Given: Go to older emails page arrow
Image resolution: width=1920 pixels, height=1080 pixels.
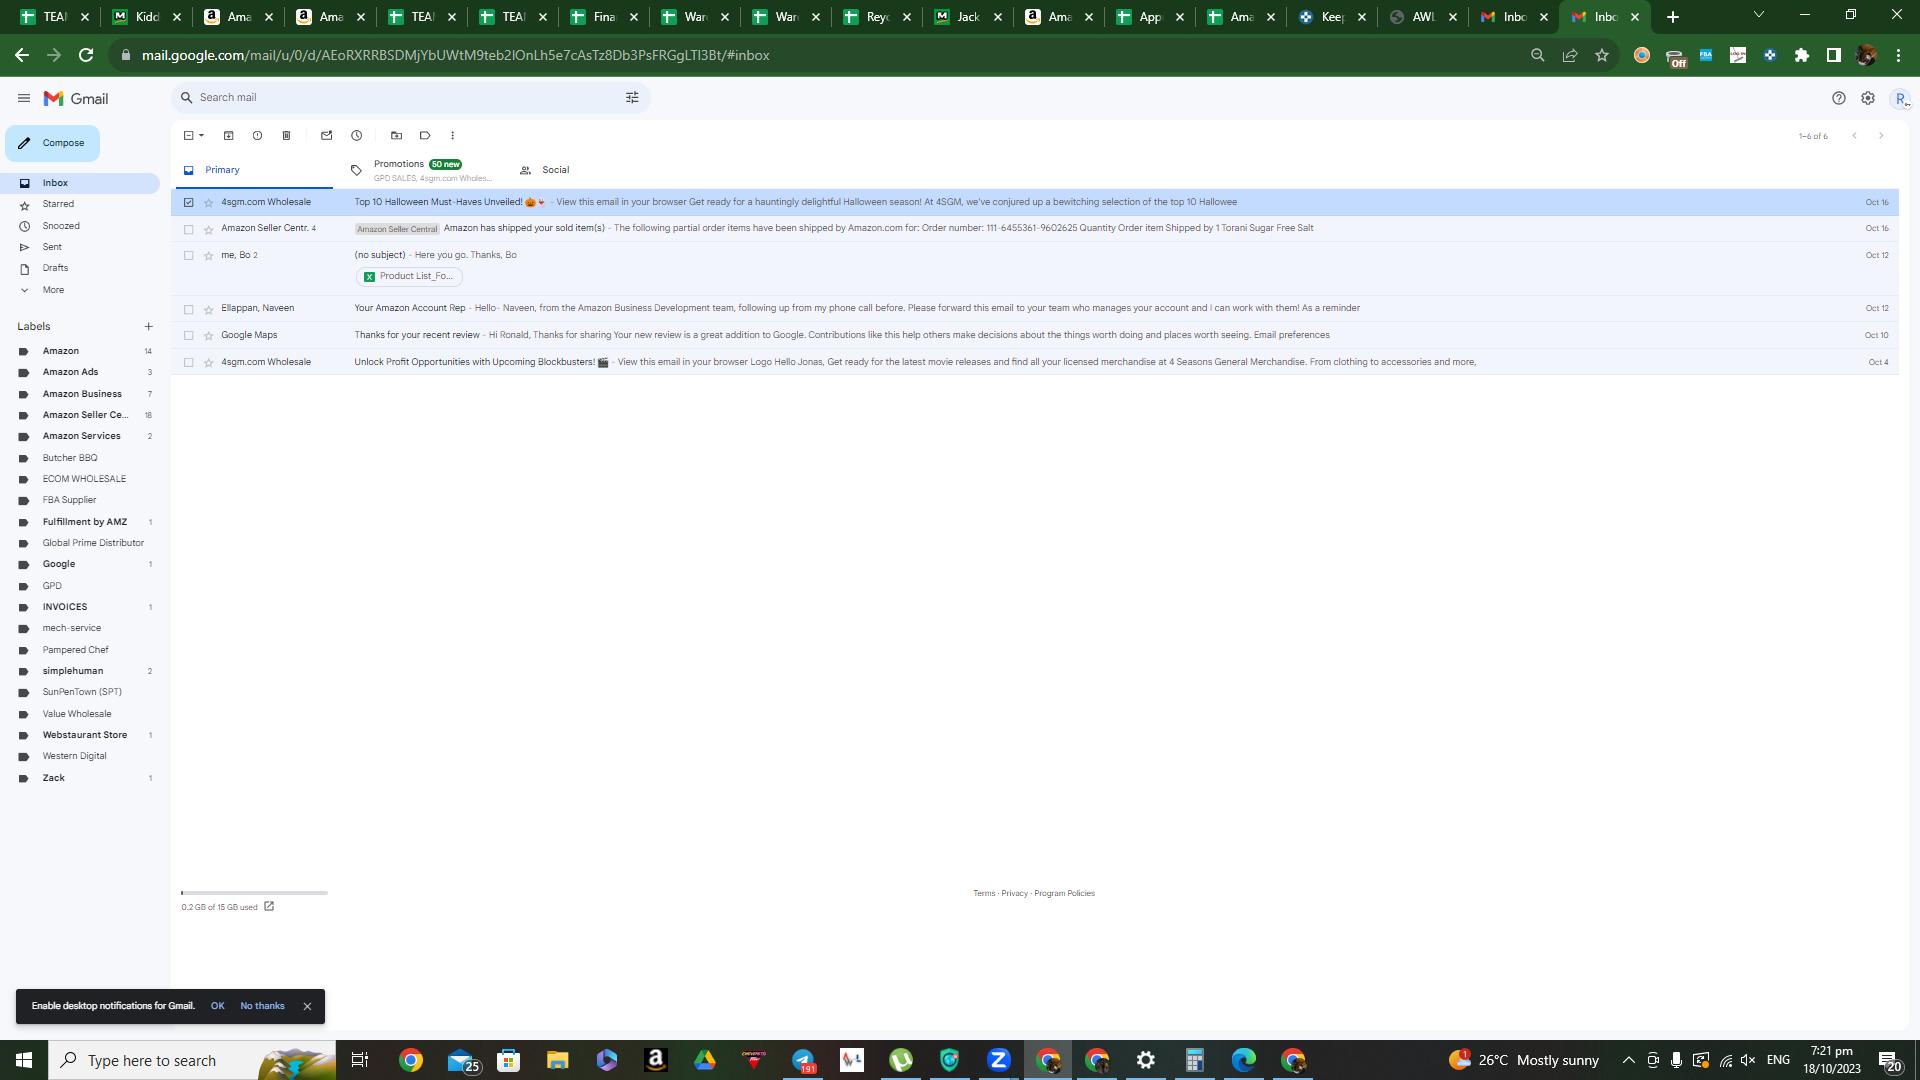Looking at the screenshot, I should tap(1881, 136).
